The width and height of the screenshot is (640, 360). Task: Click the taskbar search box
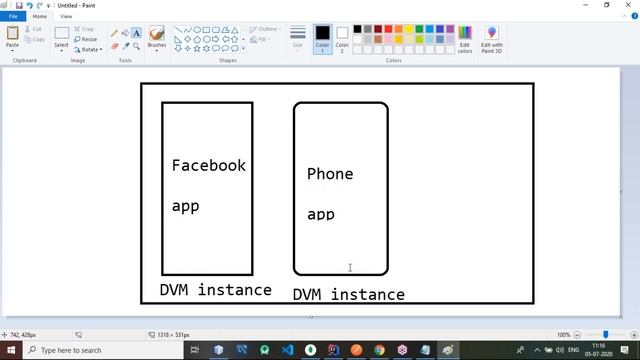click(103, 350)
